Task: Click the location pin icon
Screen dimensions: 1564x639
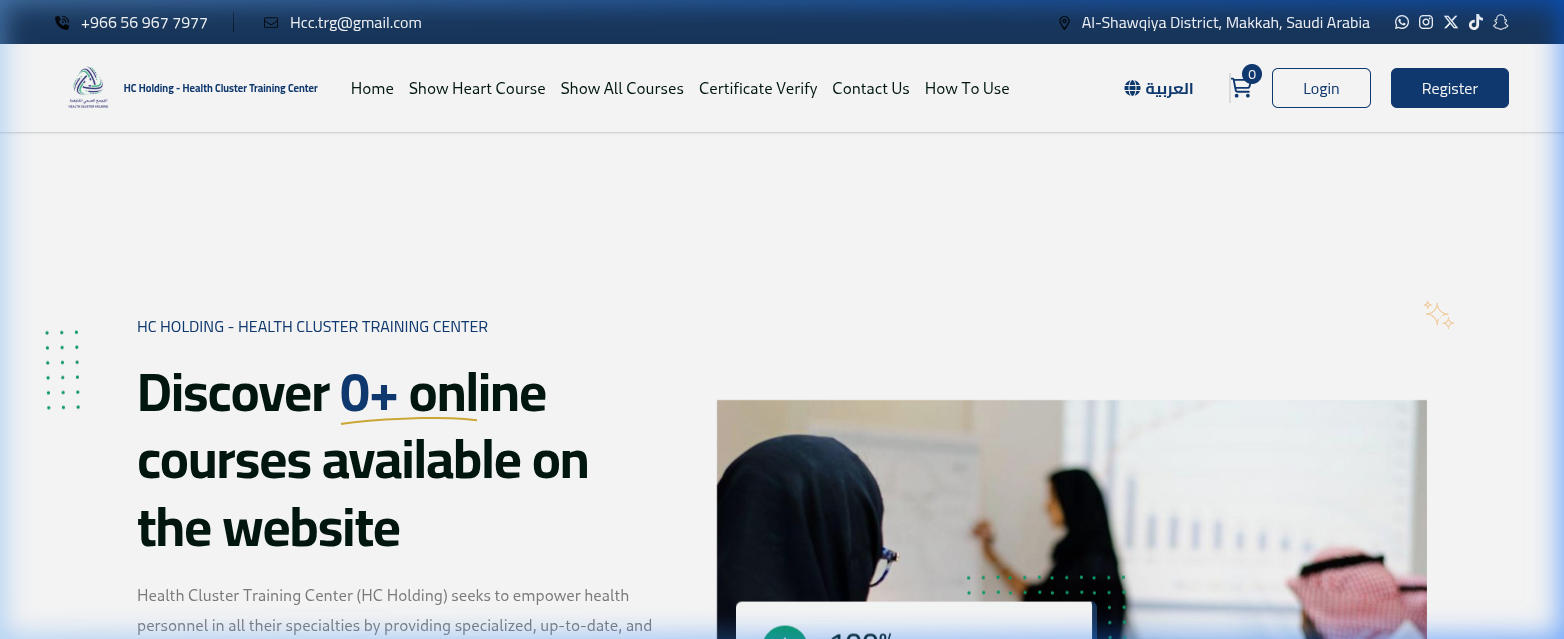Action: coord(1064,22)
